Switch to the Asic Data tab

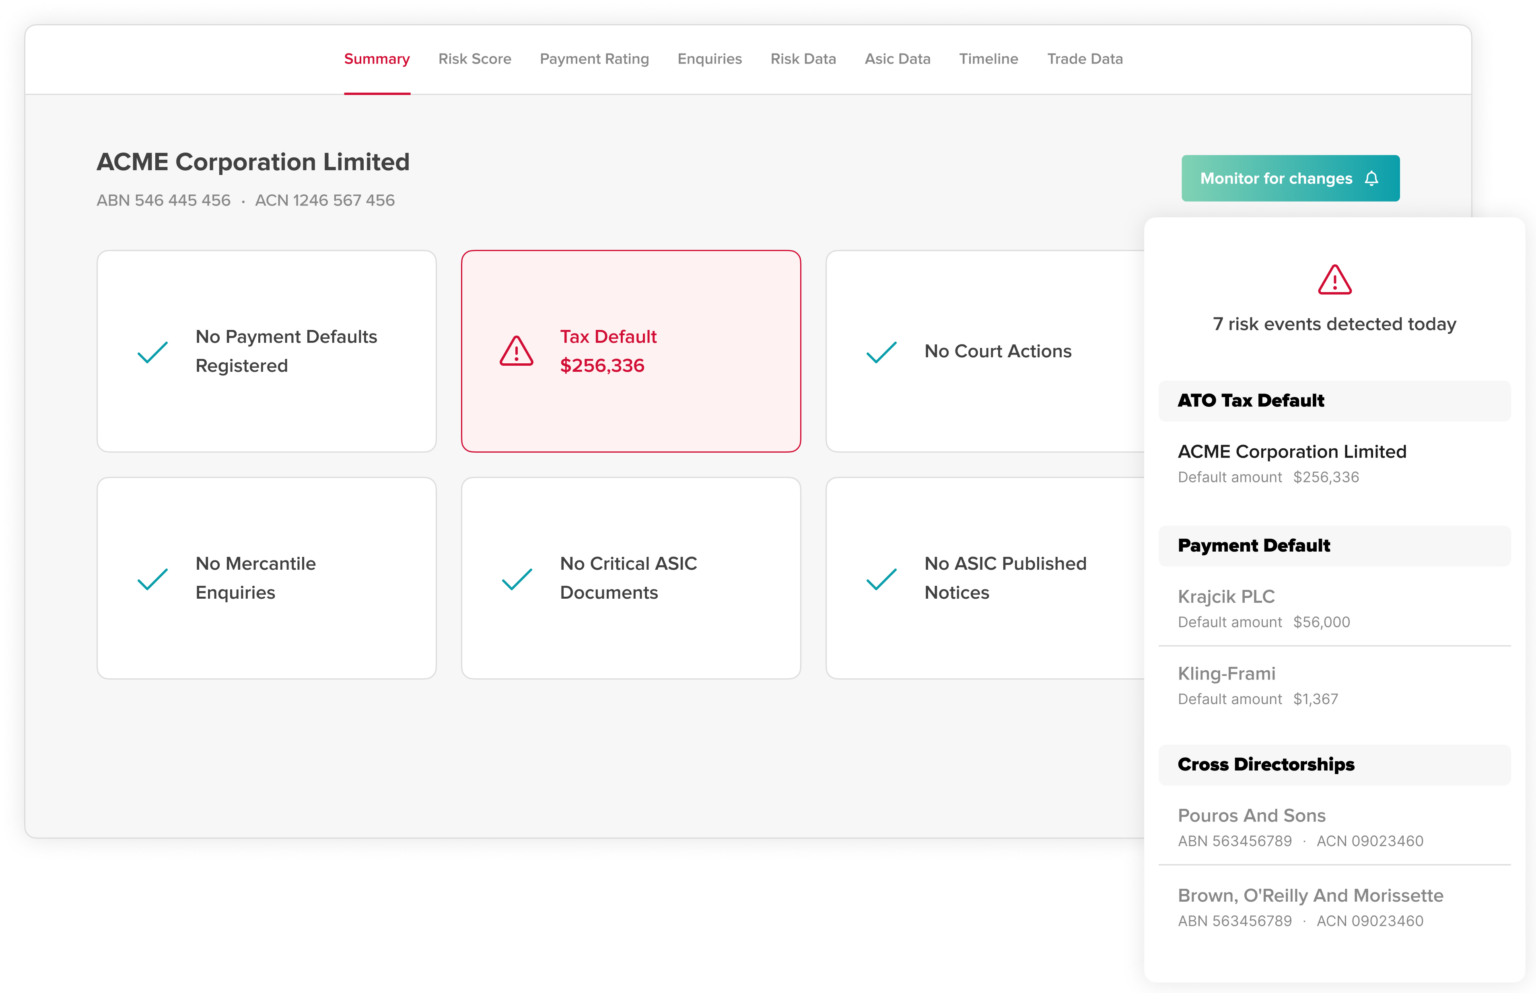click(x=897, y=59)
